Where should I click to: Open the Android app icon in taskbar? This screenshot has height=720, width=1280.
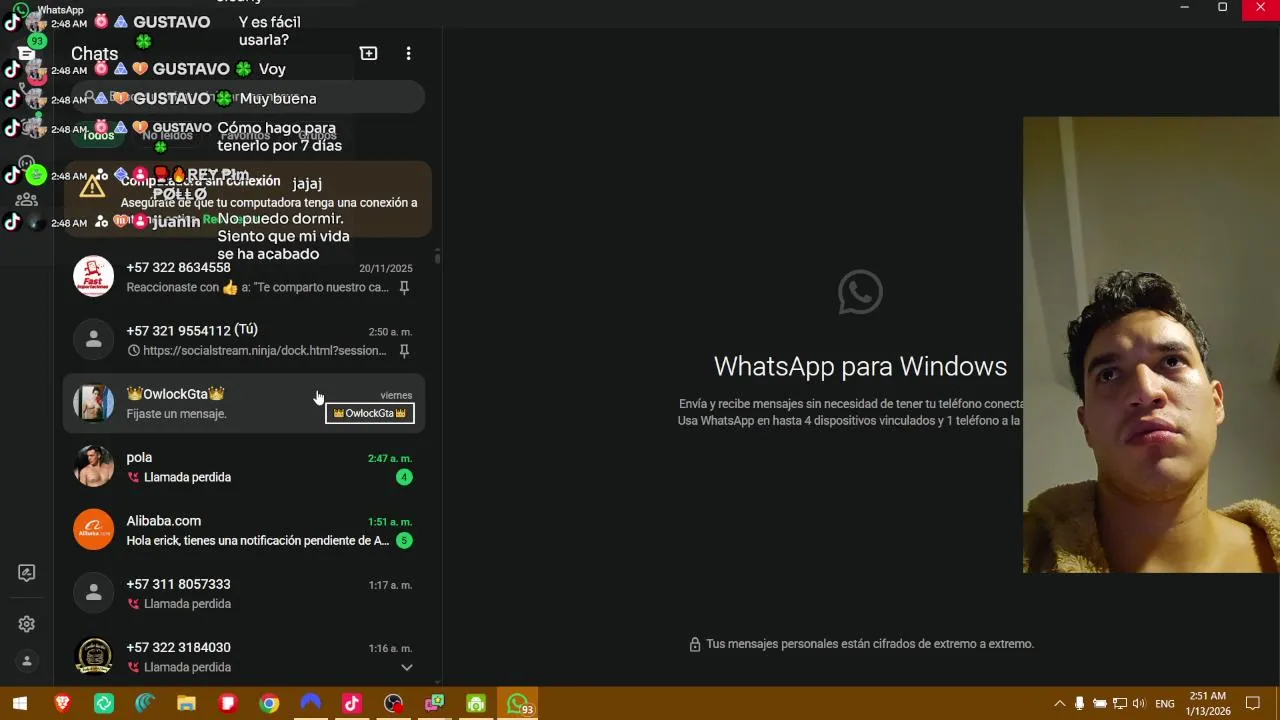[x=476, y=704]
